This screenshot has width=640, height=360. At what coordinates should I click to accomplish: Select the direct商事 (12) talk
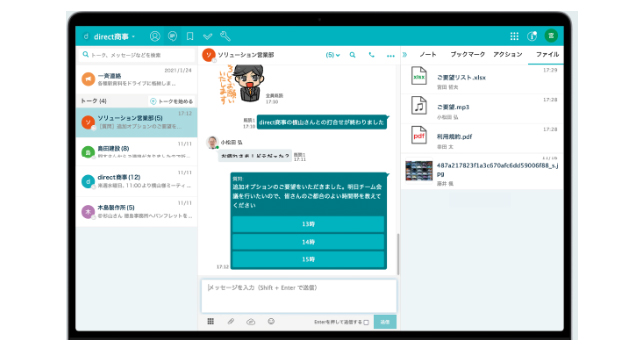pos(136,181)
